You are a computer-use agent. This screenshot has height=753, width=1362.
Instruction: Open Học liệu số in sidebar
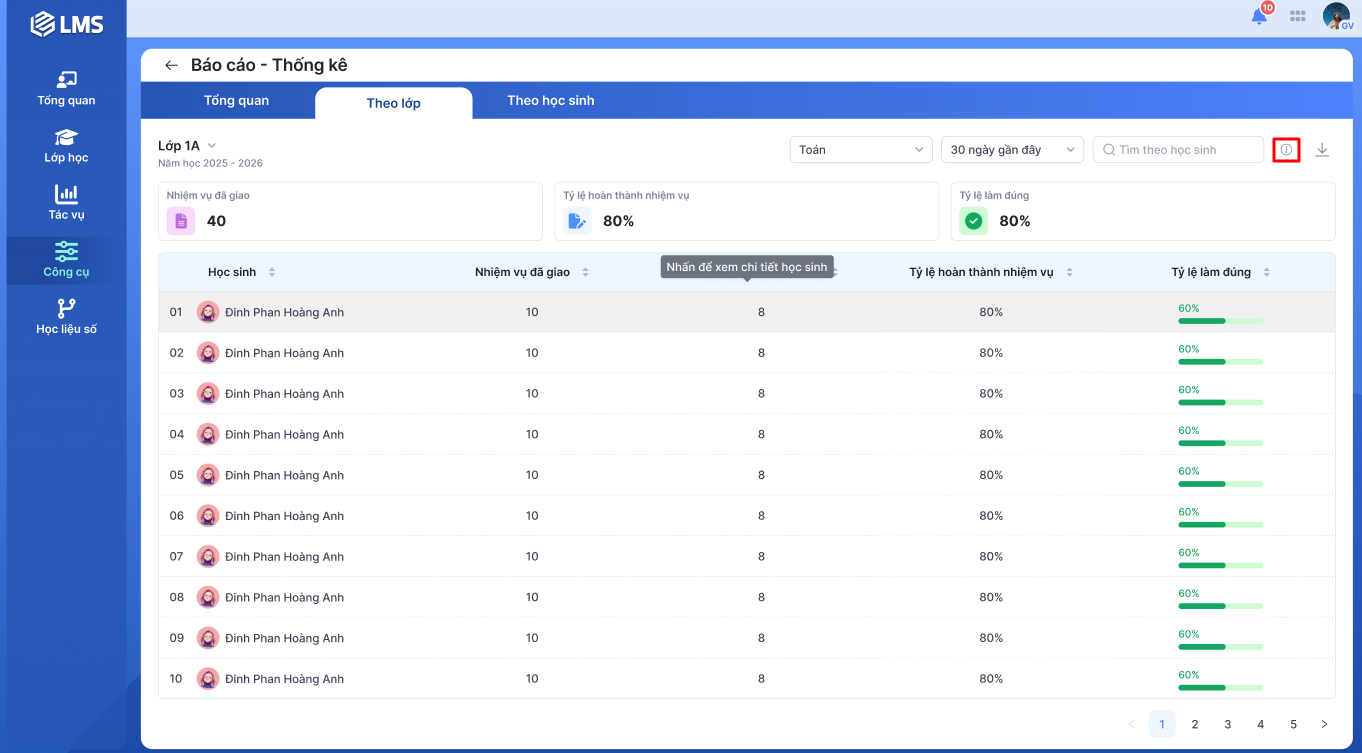pos(66,316)
